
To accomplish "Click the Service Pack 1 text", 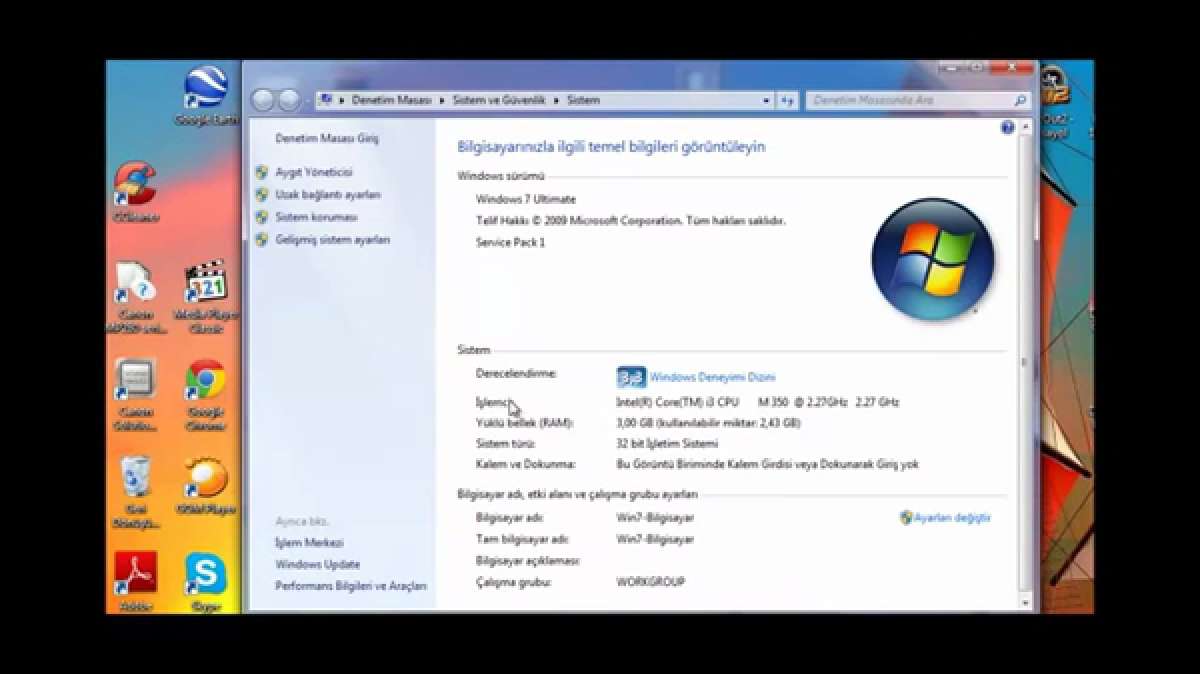I will [510, 242].
